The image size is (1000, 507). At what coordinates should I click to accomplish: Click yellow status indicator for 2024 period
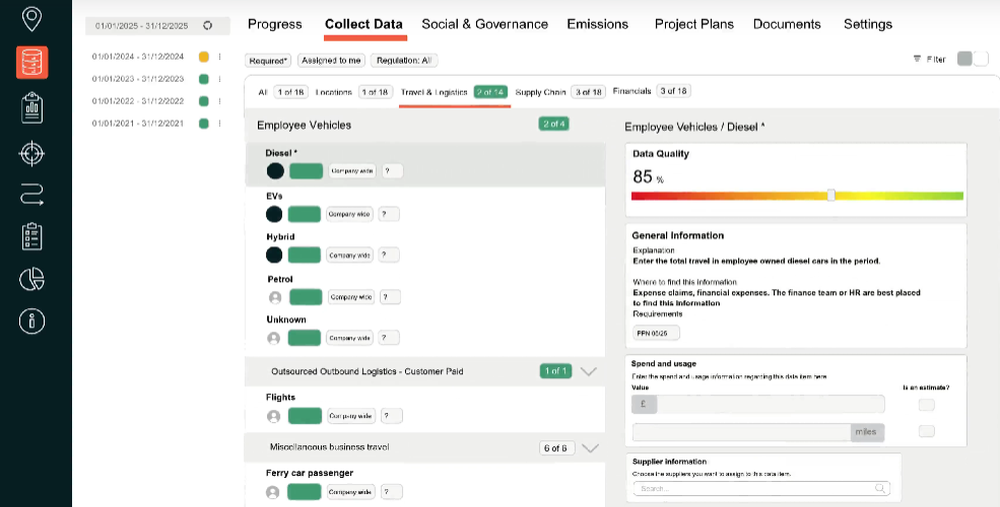(203, 57)
